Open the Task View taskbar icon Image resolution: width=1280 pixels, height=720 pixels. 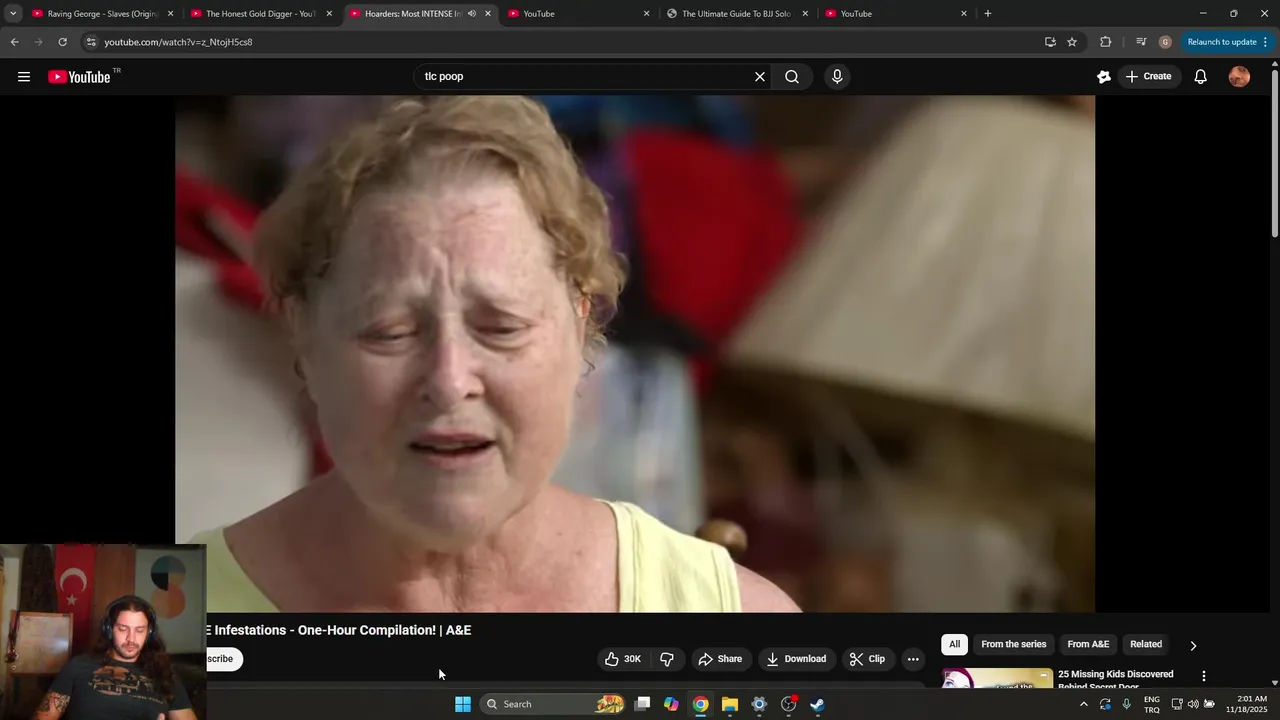click(642, 704)
